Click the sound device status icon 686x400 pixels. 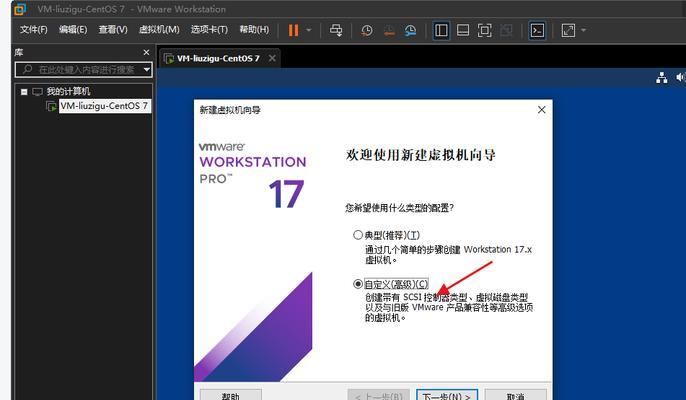coord(681,77)
